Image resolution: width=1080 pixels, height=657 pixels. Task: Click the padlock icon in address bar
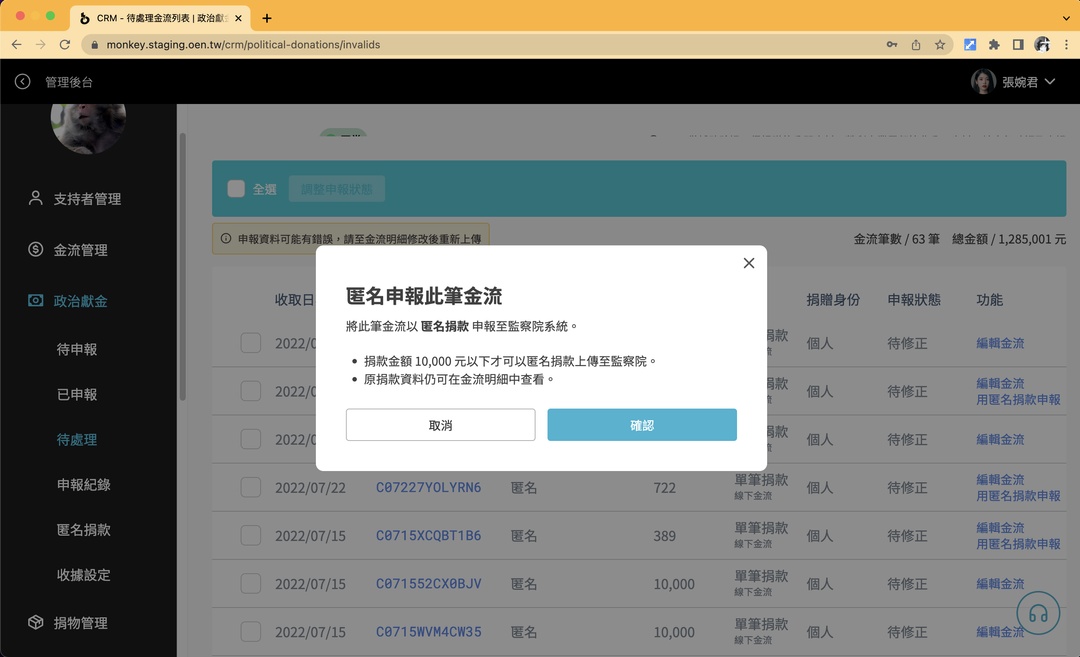(x=93, y=44)
